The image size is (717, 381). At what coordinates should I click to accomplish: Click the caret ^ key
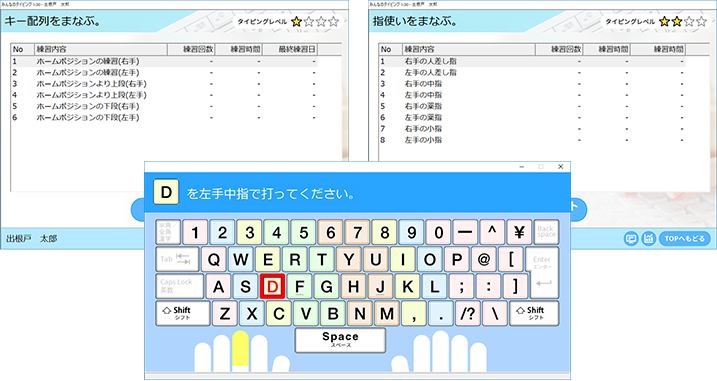492,232
